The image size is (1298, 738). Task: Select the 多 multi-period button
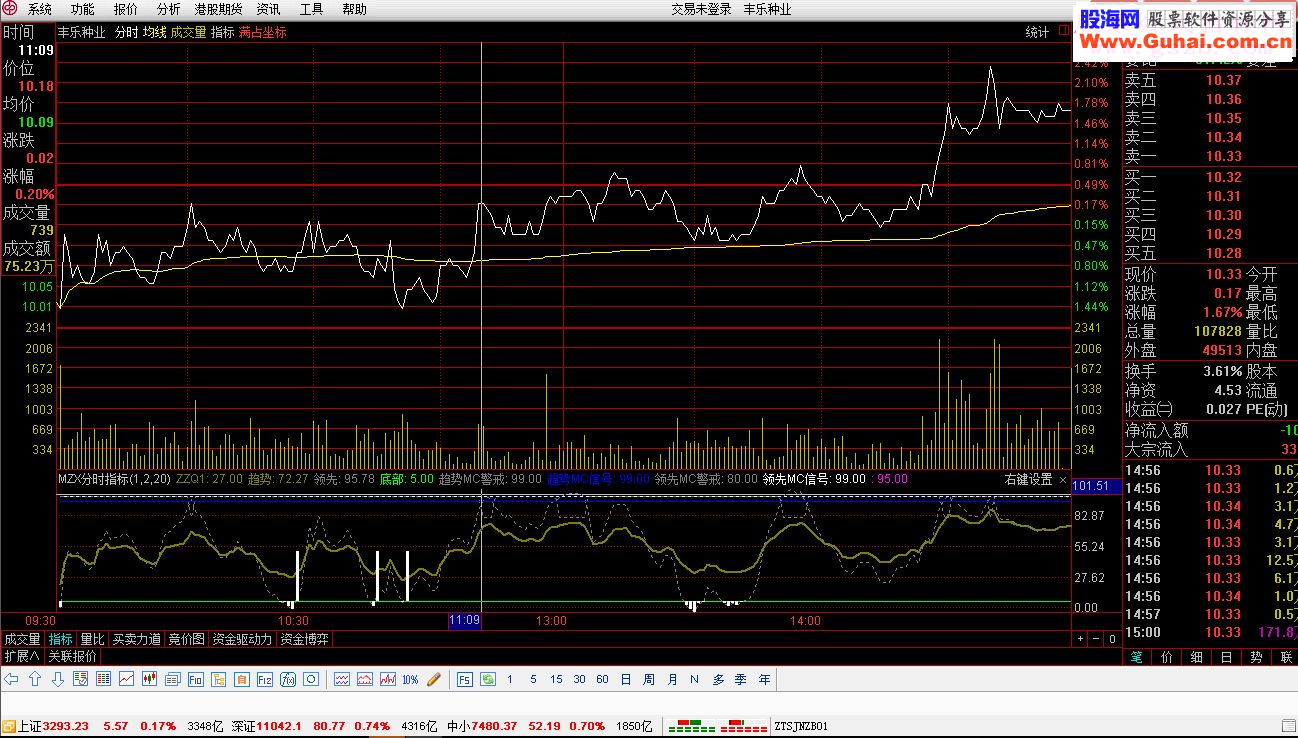tap(718, 679)
